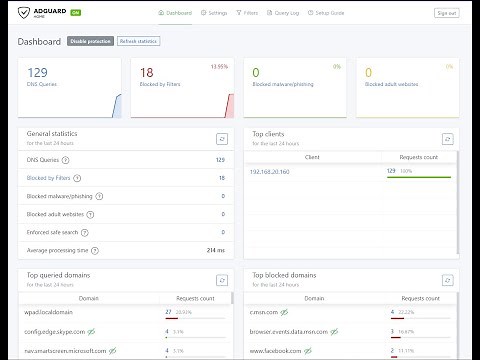This screenshot has height=360, width=480.
Task: Click the AdGuard Home shield logo
Action: pos(24,13)
